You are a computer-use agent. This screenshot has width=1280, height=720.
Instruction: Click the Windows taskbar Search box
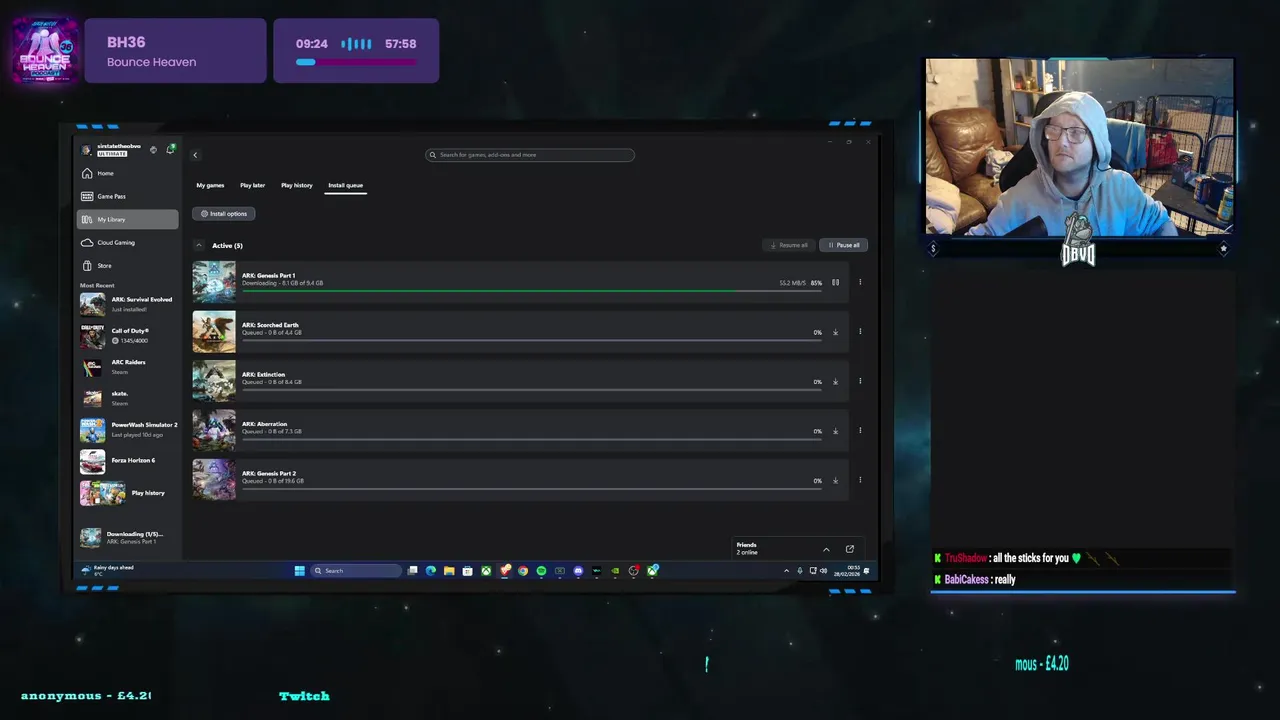356,571
